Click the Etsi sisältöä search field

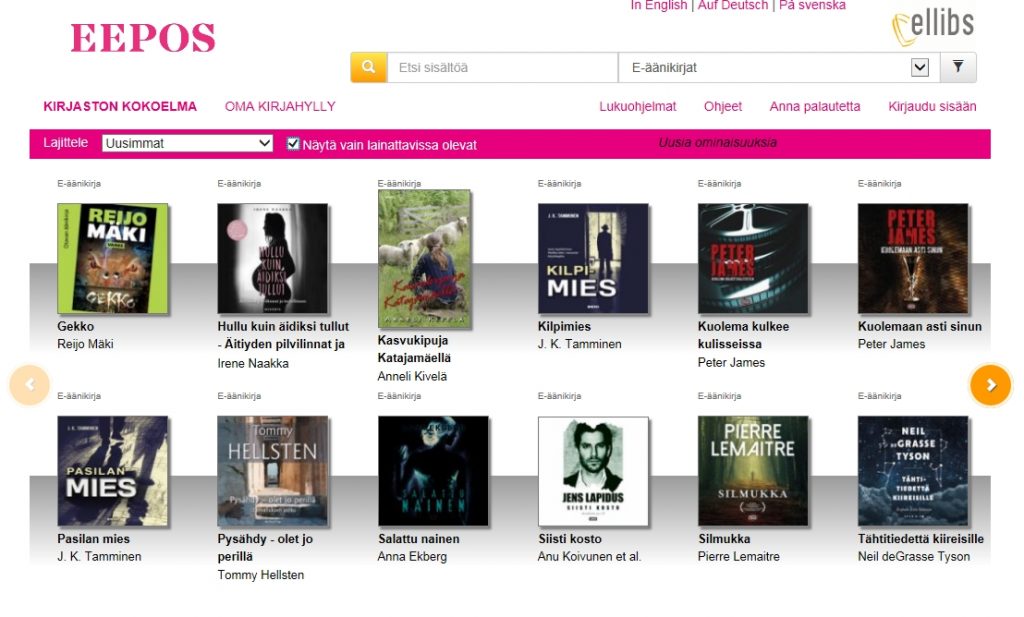[x=502, y=67]
